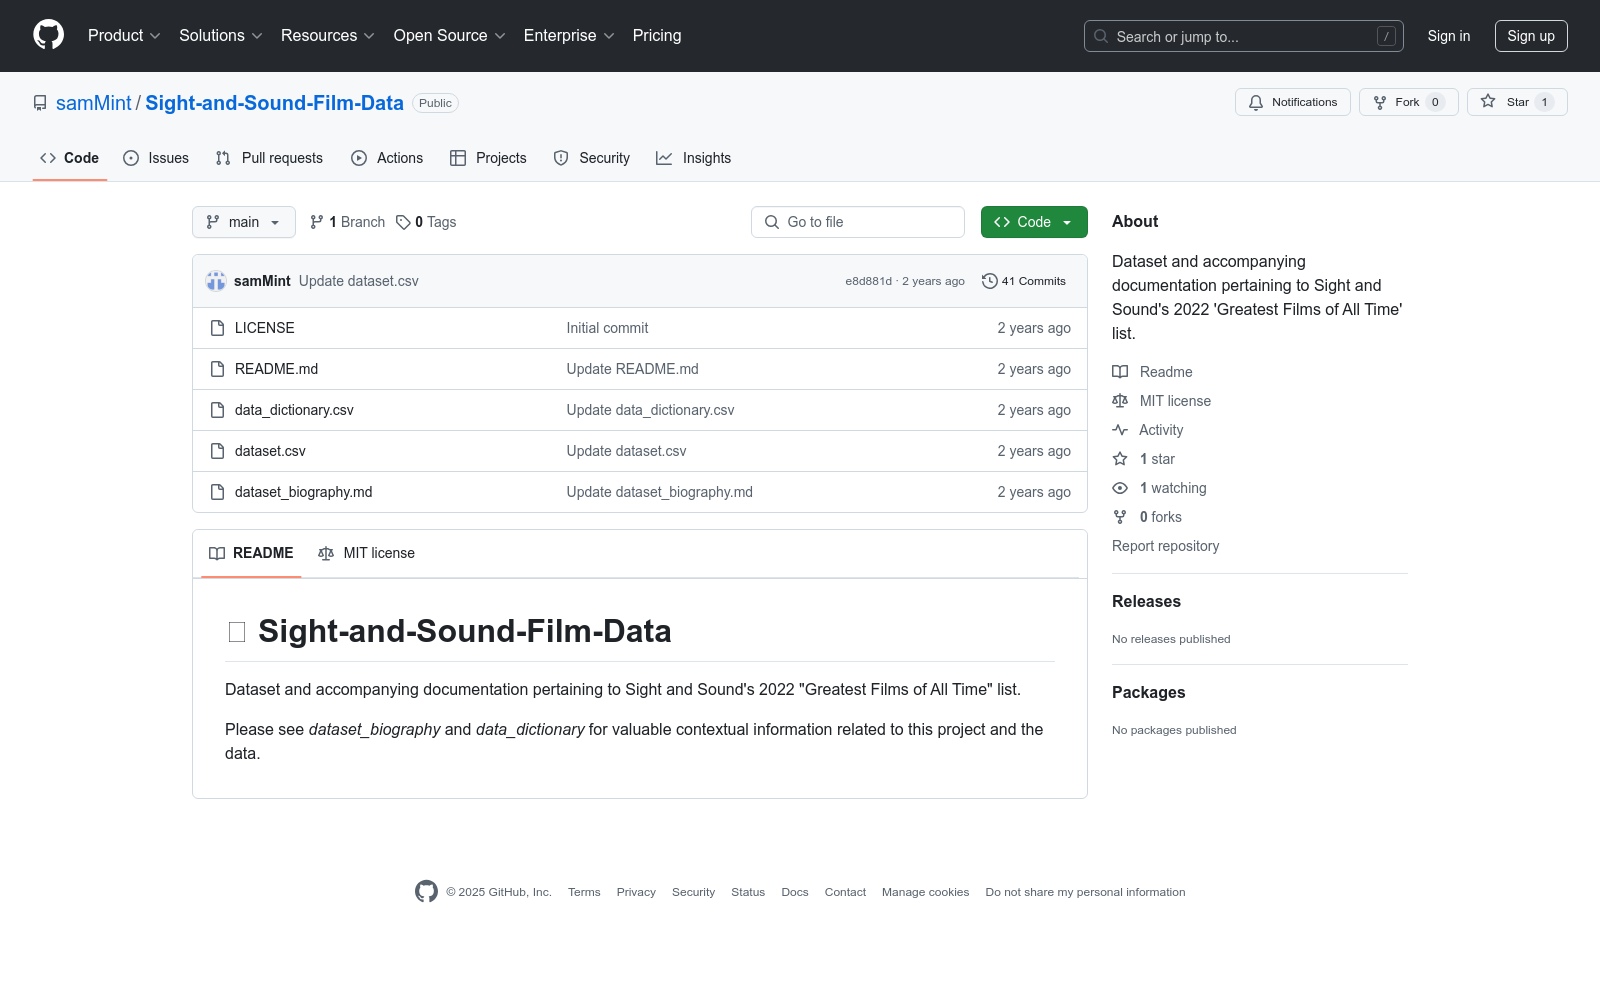Fork the repository
This screenshot has height=1000, width=1600.
coord(1408,102)
